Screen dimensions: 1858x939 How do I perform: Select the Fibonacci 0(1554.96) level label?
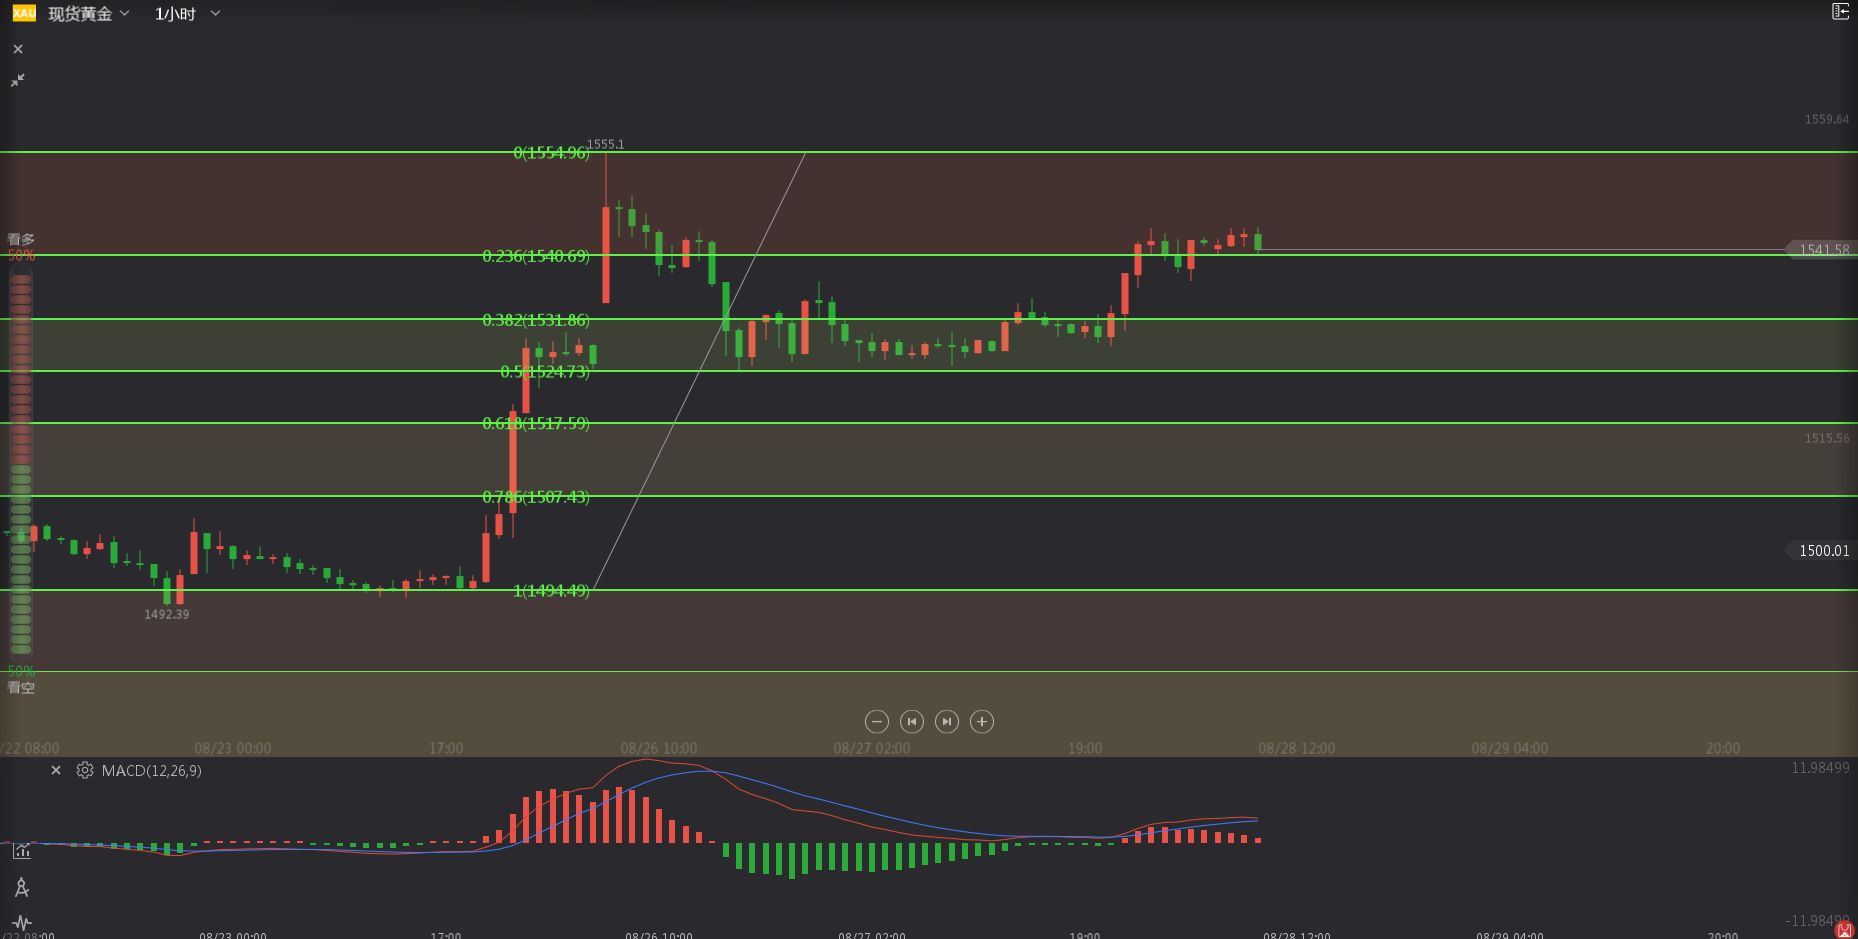(x=551, y=153)
